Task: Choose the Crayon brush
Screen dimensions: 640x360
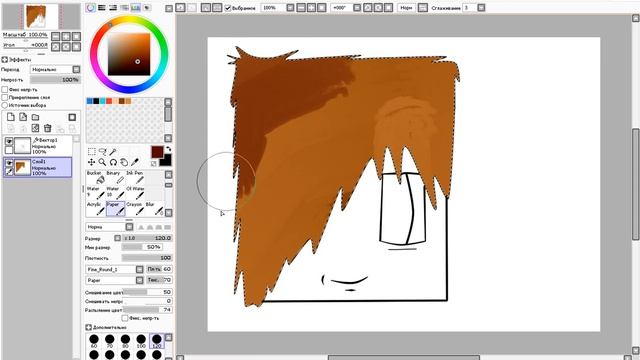Action: tap(135, 209)
